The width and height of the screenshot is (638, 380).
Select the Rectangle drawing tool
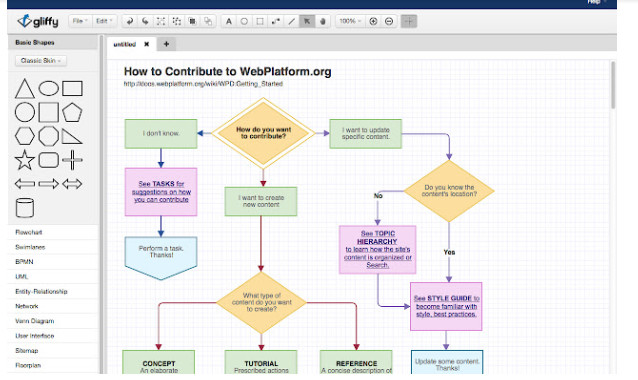pos(260,21)
